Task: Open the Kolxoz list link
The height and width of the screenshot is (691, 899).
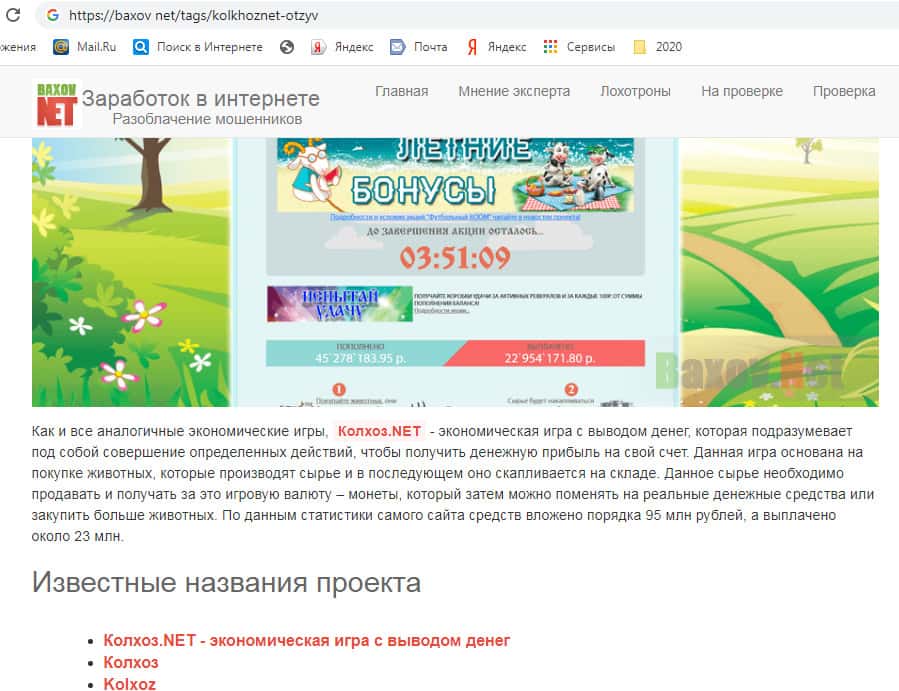Action: (130, 684)
